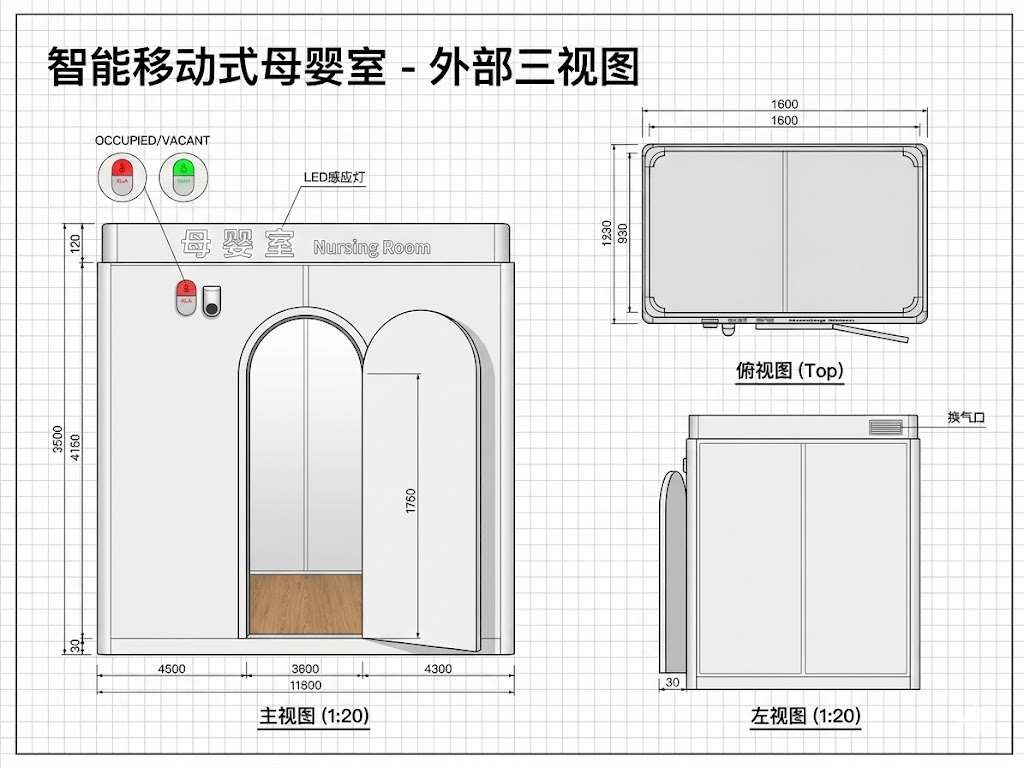Click the 3500 height dimension
Image resolution: width=1024 pixels, height=768 pixels.
tap(57, 439)
